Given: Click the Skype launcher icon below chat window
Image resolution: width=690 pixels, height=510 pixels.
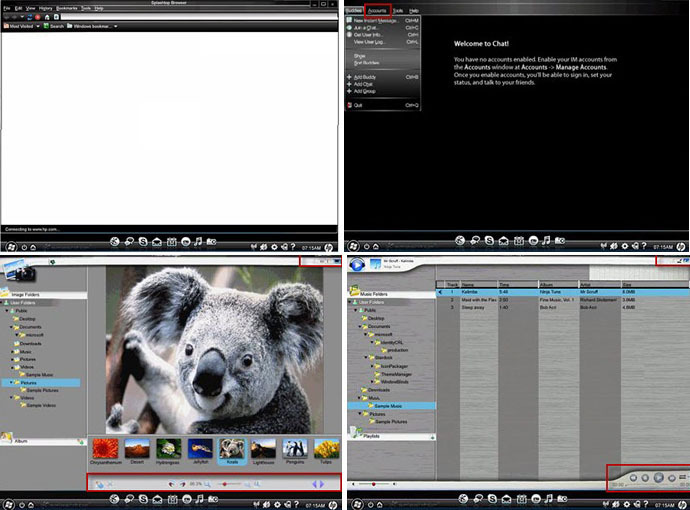Looking at the screenshot, I should point(489,240).
